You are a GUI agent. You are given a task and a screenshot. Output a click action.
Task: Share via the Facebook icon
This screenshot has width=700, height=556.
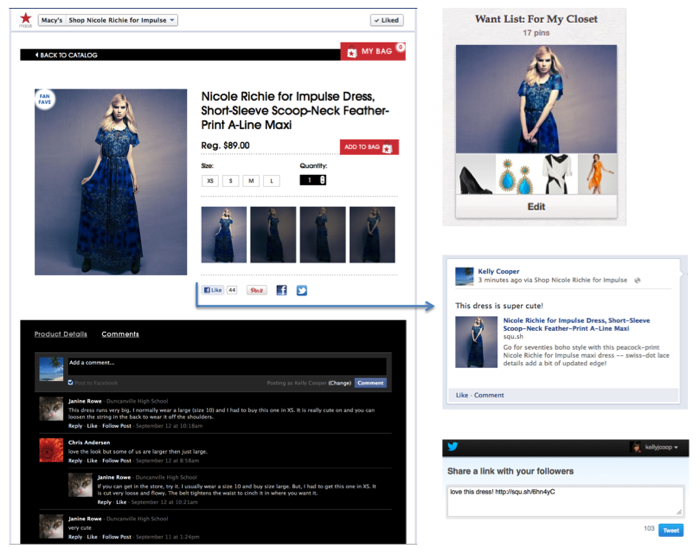[281, 290]
